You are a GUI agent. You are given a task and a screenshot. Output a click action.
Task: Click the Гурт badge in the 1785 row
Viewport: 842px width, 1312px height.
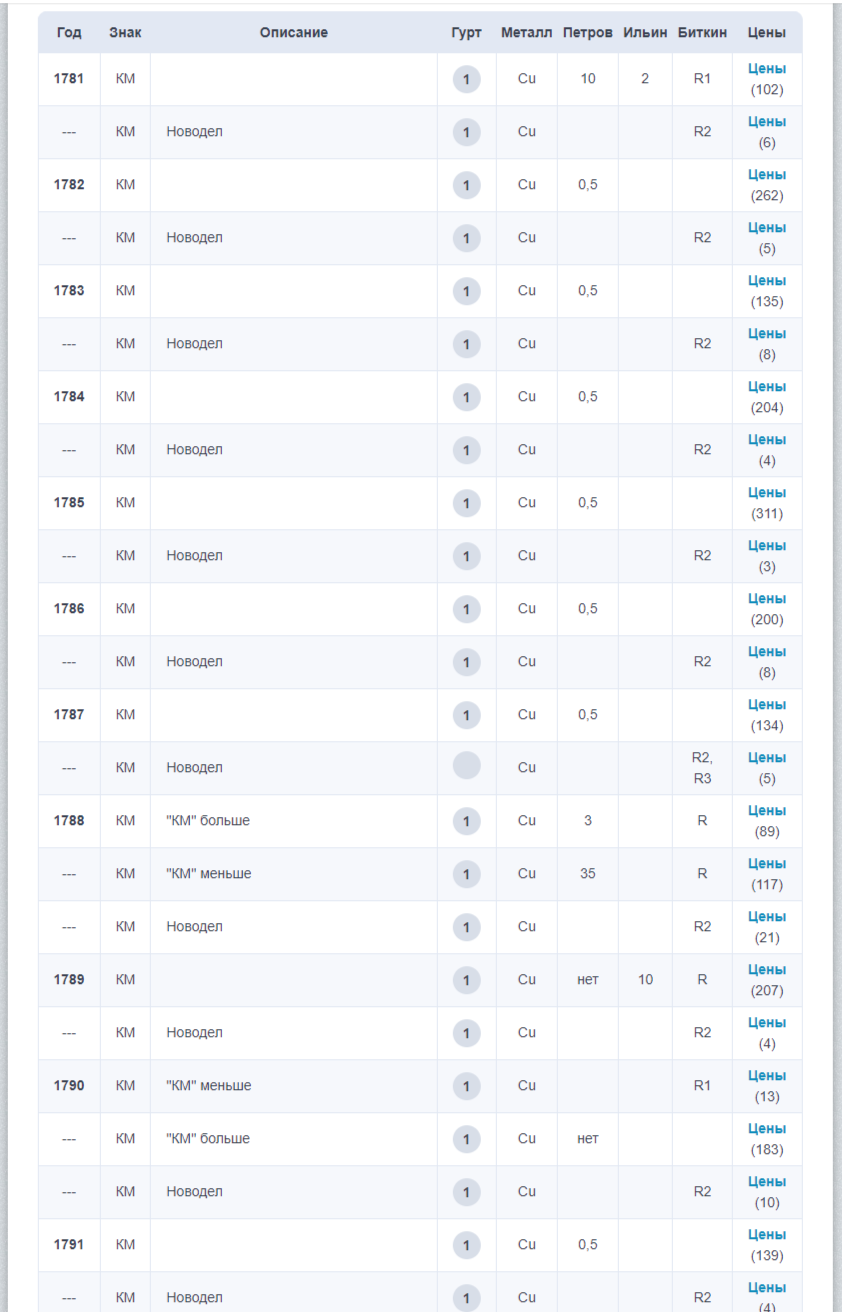(x=466, y=503)
